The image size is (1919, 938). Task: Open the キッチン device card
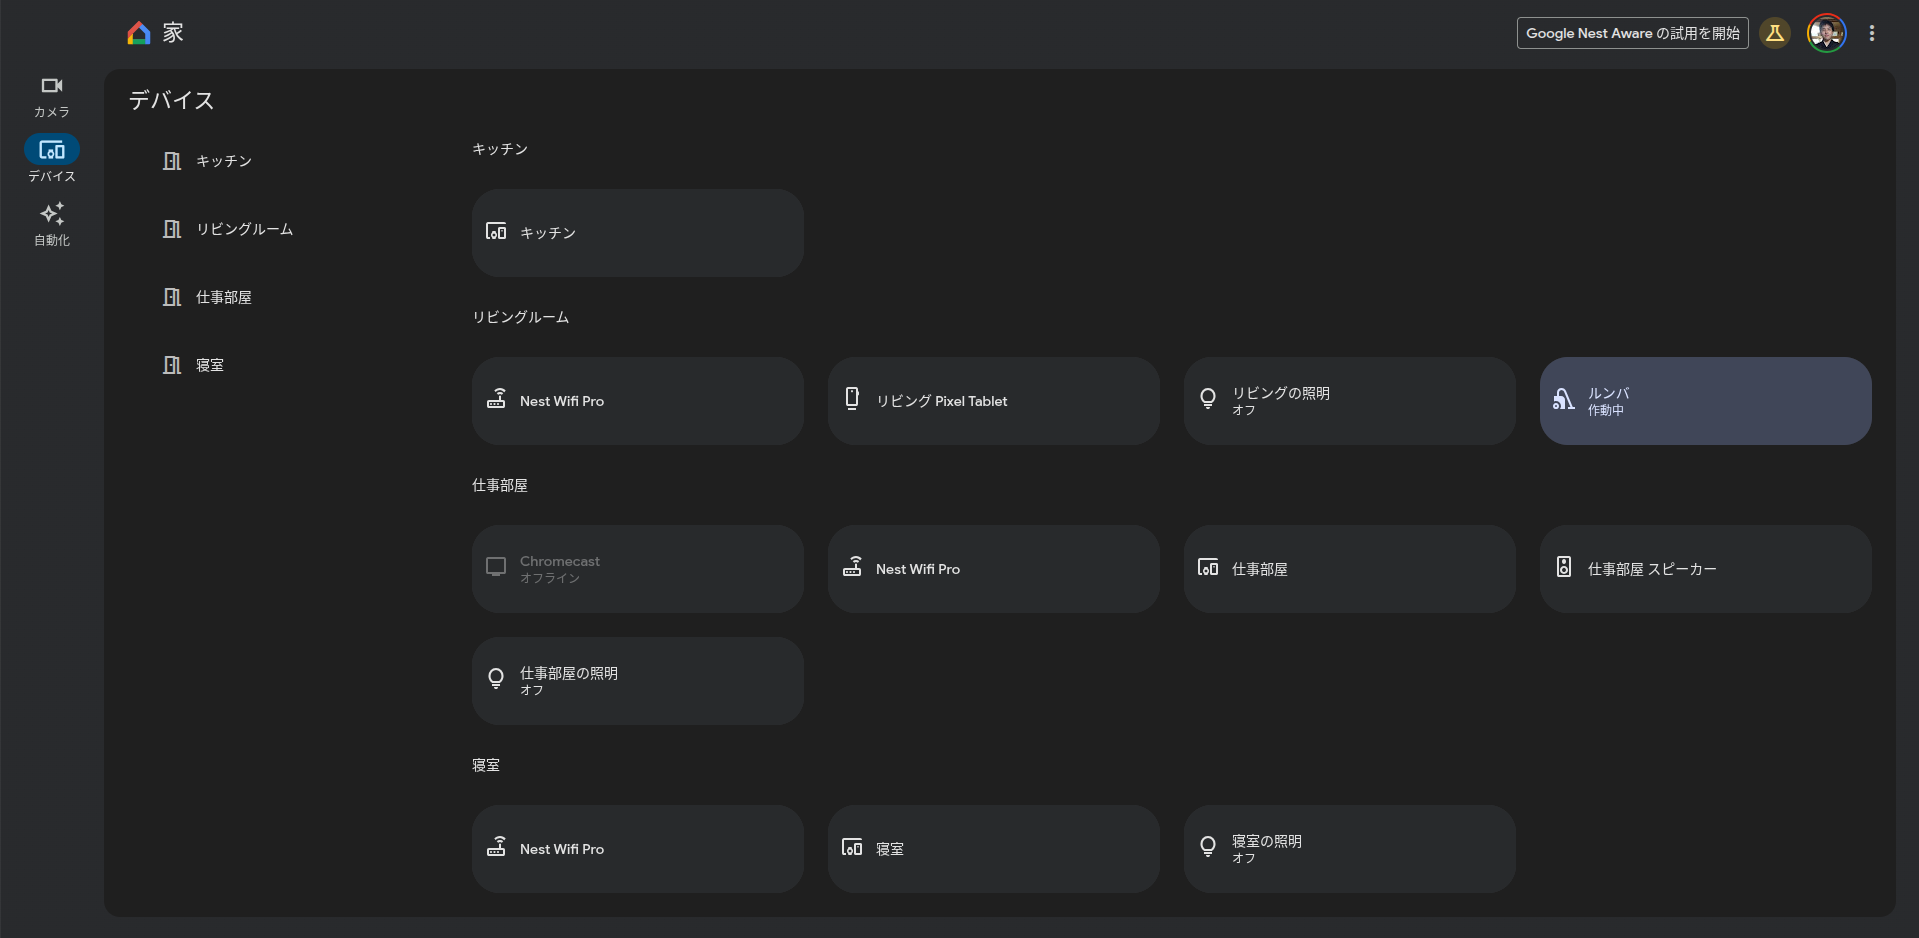[x=638, y=233]
